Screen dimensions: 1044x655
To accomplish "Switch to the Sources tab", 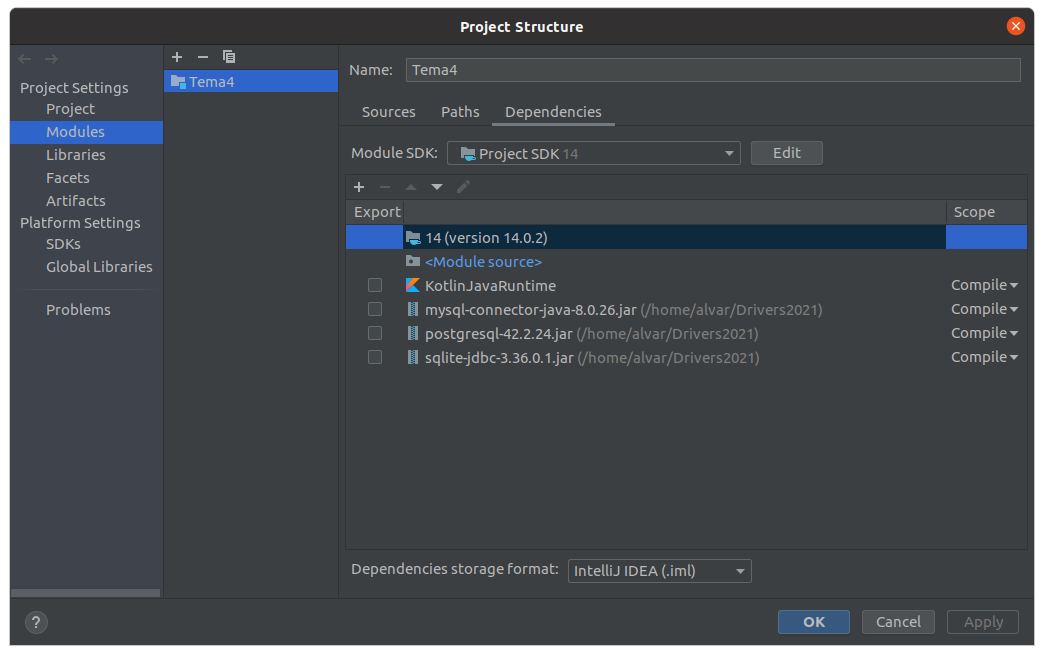I will click(x=388, y=112).
